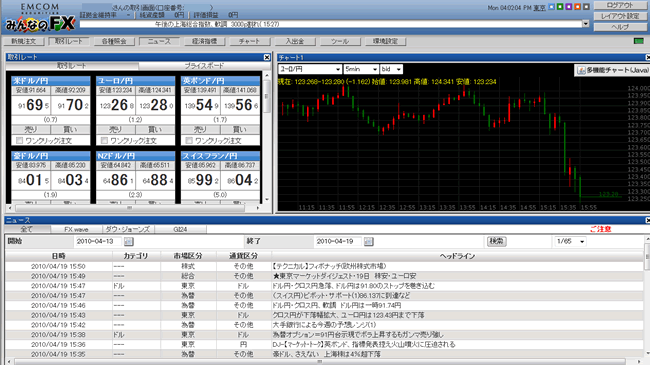
Task: Click the rate panel vertical scrollbar down arrow
Action: pos(267,200)
